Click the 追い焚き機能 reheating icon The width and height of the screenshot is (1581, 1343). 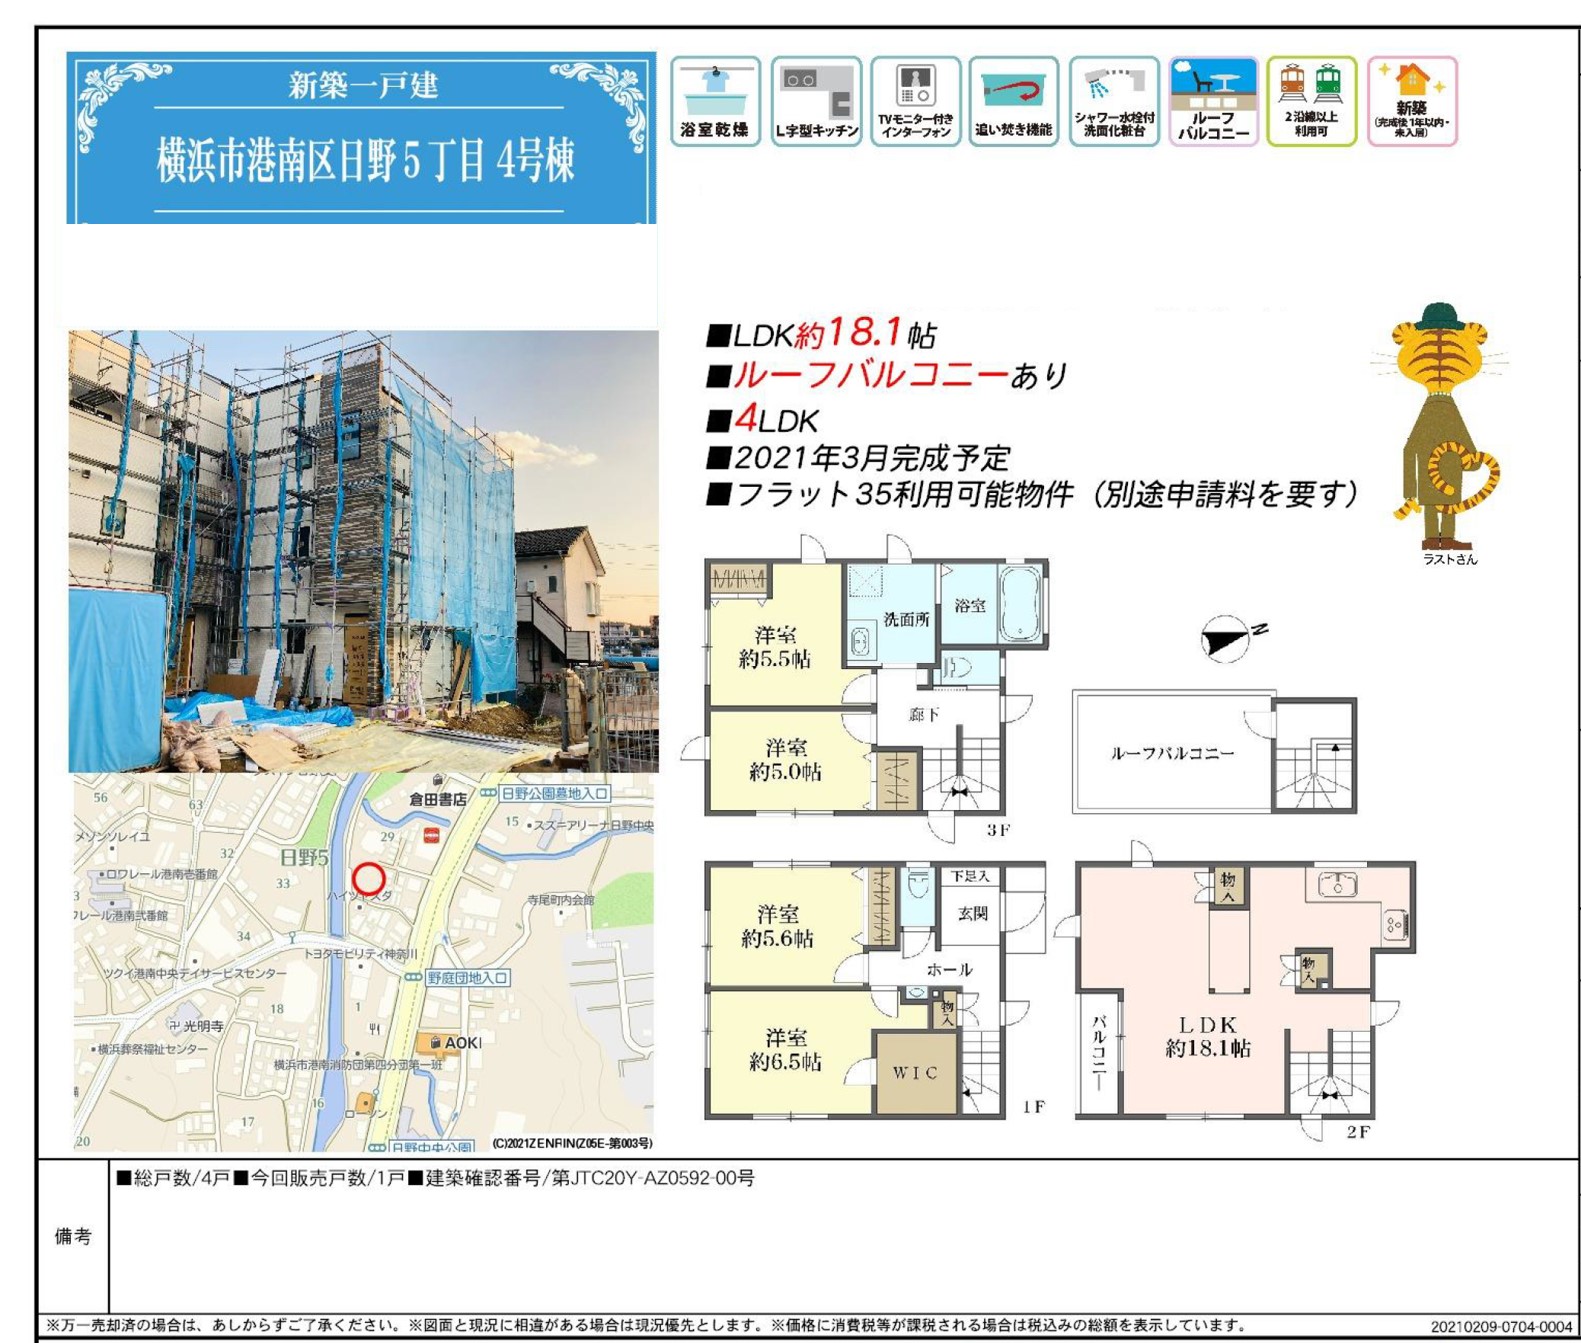(x=1013, y=101)
